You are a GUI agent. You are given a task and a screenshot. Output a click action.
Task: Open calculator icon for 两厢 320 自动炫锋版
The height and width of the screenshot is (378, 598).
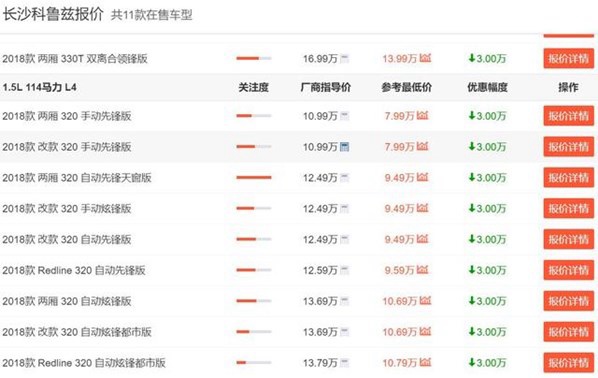[344, 301]
